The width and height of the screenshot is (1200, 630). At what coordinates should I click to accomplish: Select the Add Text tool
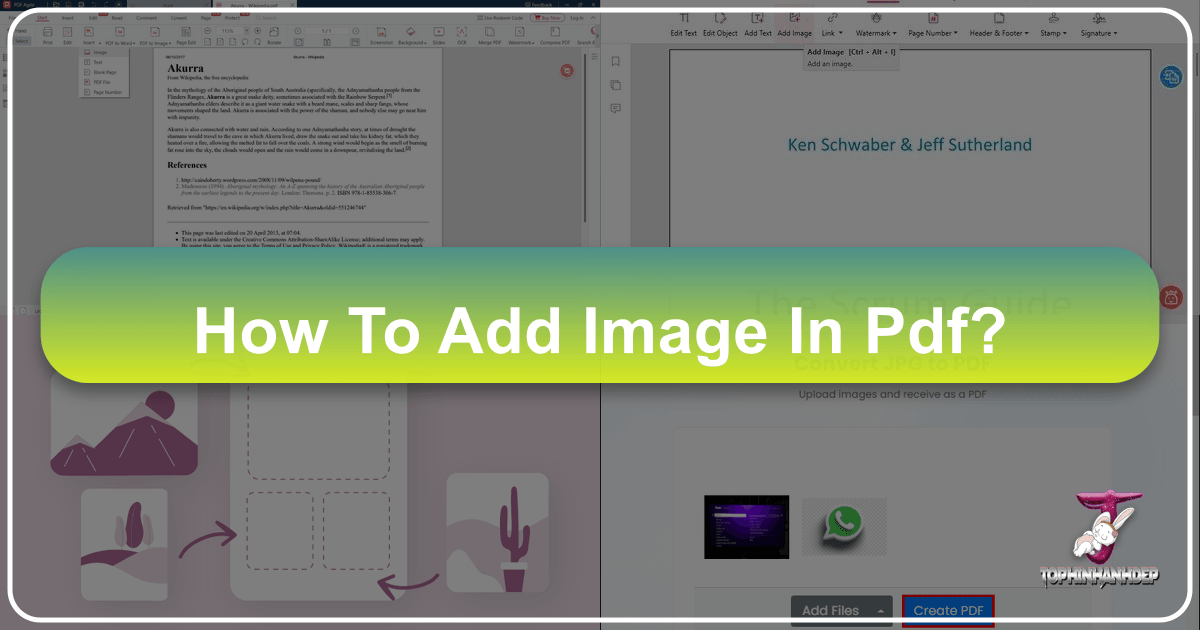pos(757,25)
